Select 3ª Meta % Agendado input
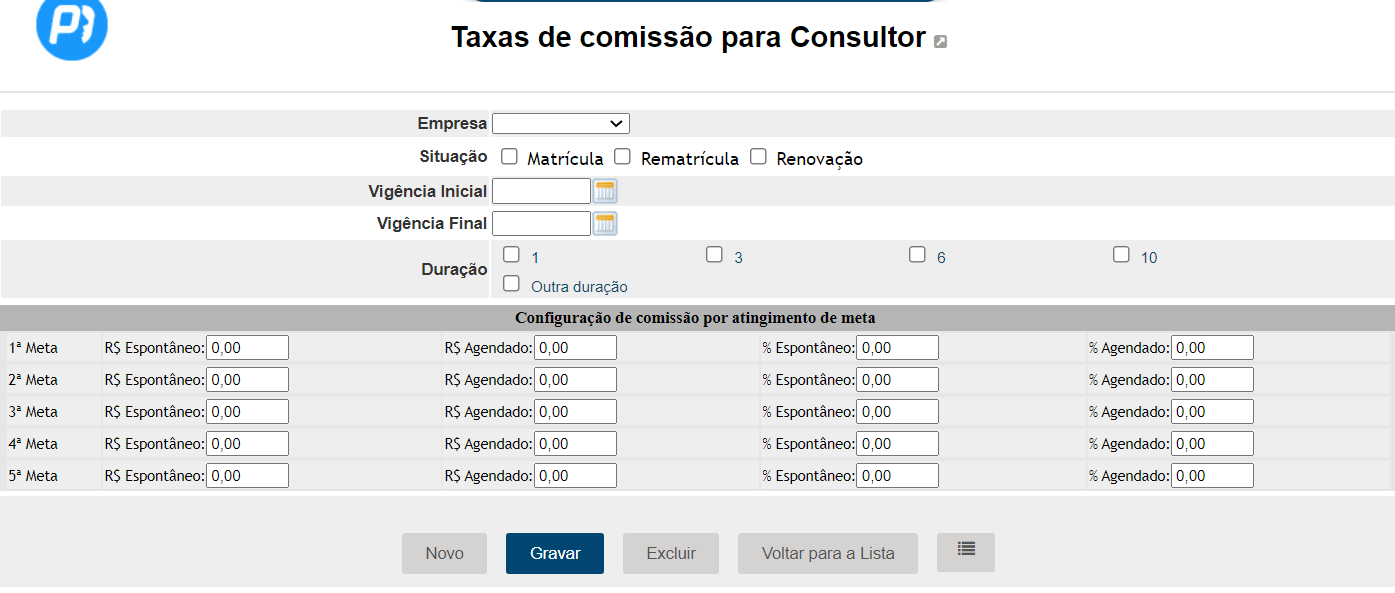 point(1212,412)
